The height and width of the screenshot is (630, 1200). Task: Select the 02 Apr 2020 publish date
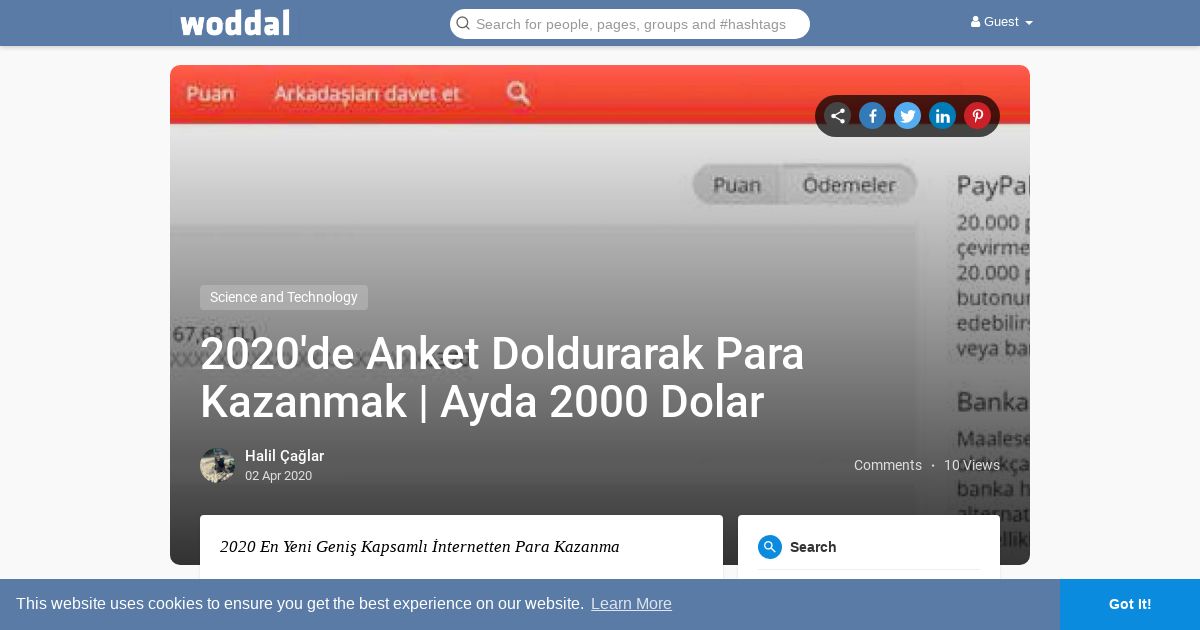278,476
